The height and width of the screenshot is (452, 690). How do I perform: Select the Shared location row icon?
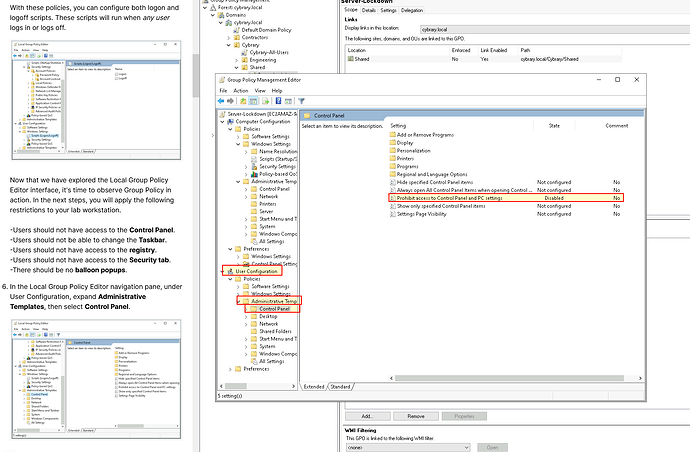click(x=350, y=59)
